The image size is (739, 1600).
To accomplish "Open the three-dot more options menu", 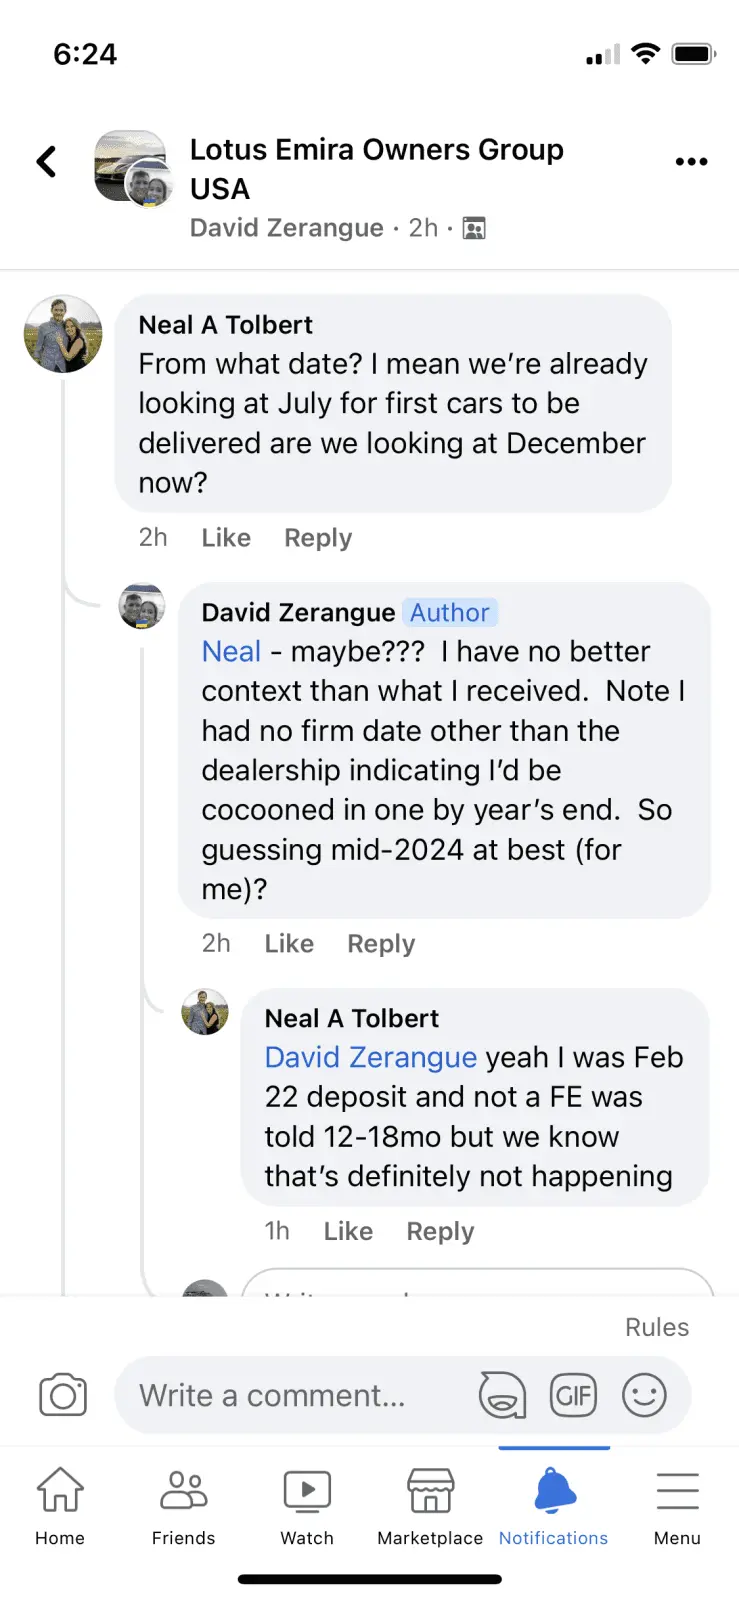I will click(x=691, y=161).
